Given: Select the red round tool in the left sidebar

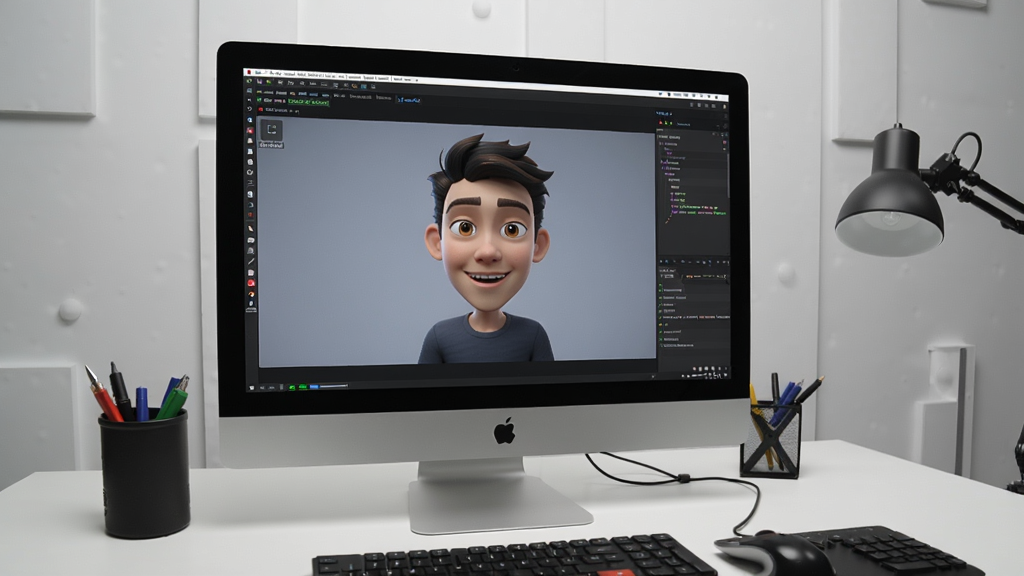Looking at the screenshot, I should (x=251, y=283).
